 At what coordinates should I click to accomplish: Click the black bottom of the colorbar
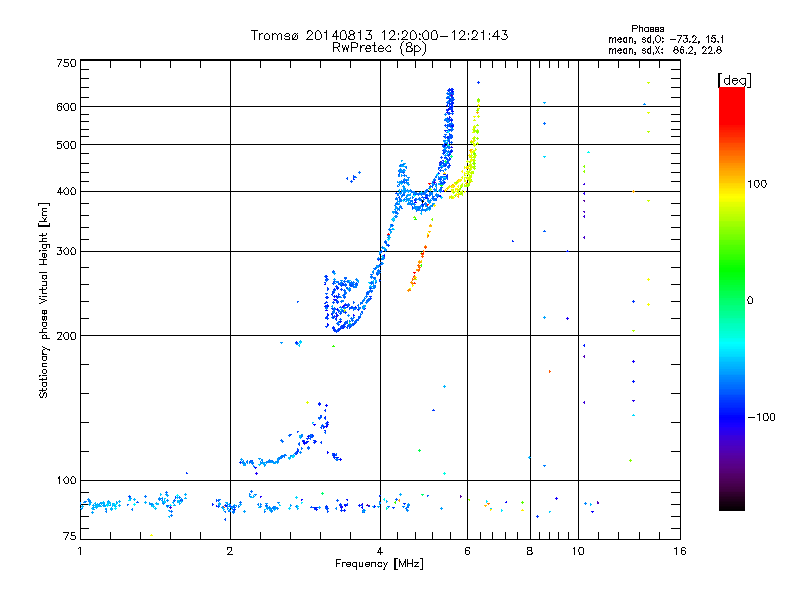pos(732,503)
